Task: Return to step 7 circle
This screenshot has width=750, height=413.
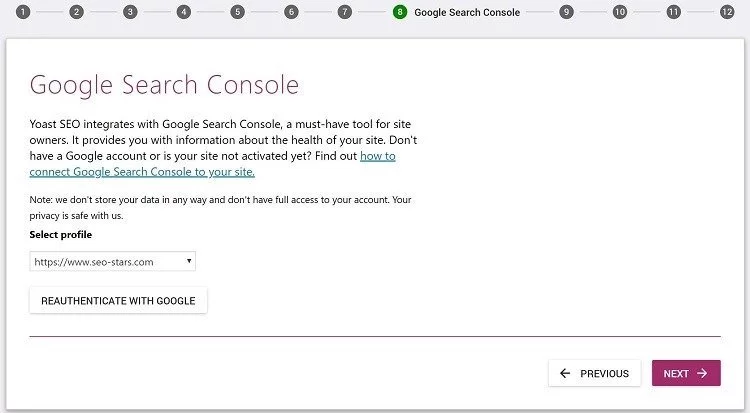Action: pyautogui.click(x=344, y=12)
